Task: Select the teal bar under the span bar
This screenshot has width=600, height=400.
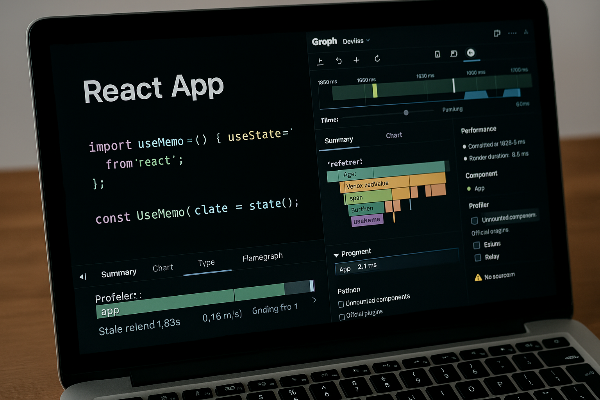Action: pos(366,209)
